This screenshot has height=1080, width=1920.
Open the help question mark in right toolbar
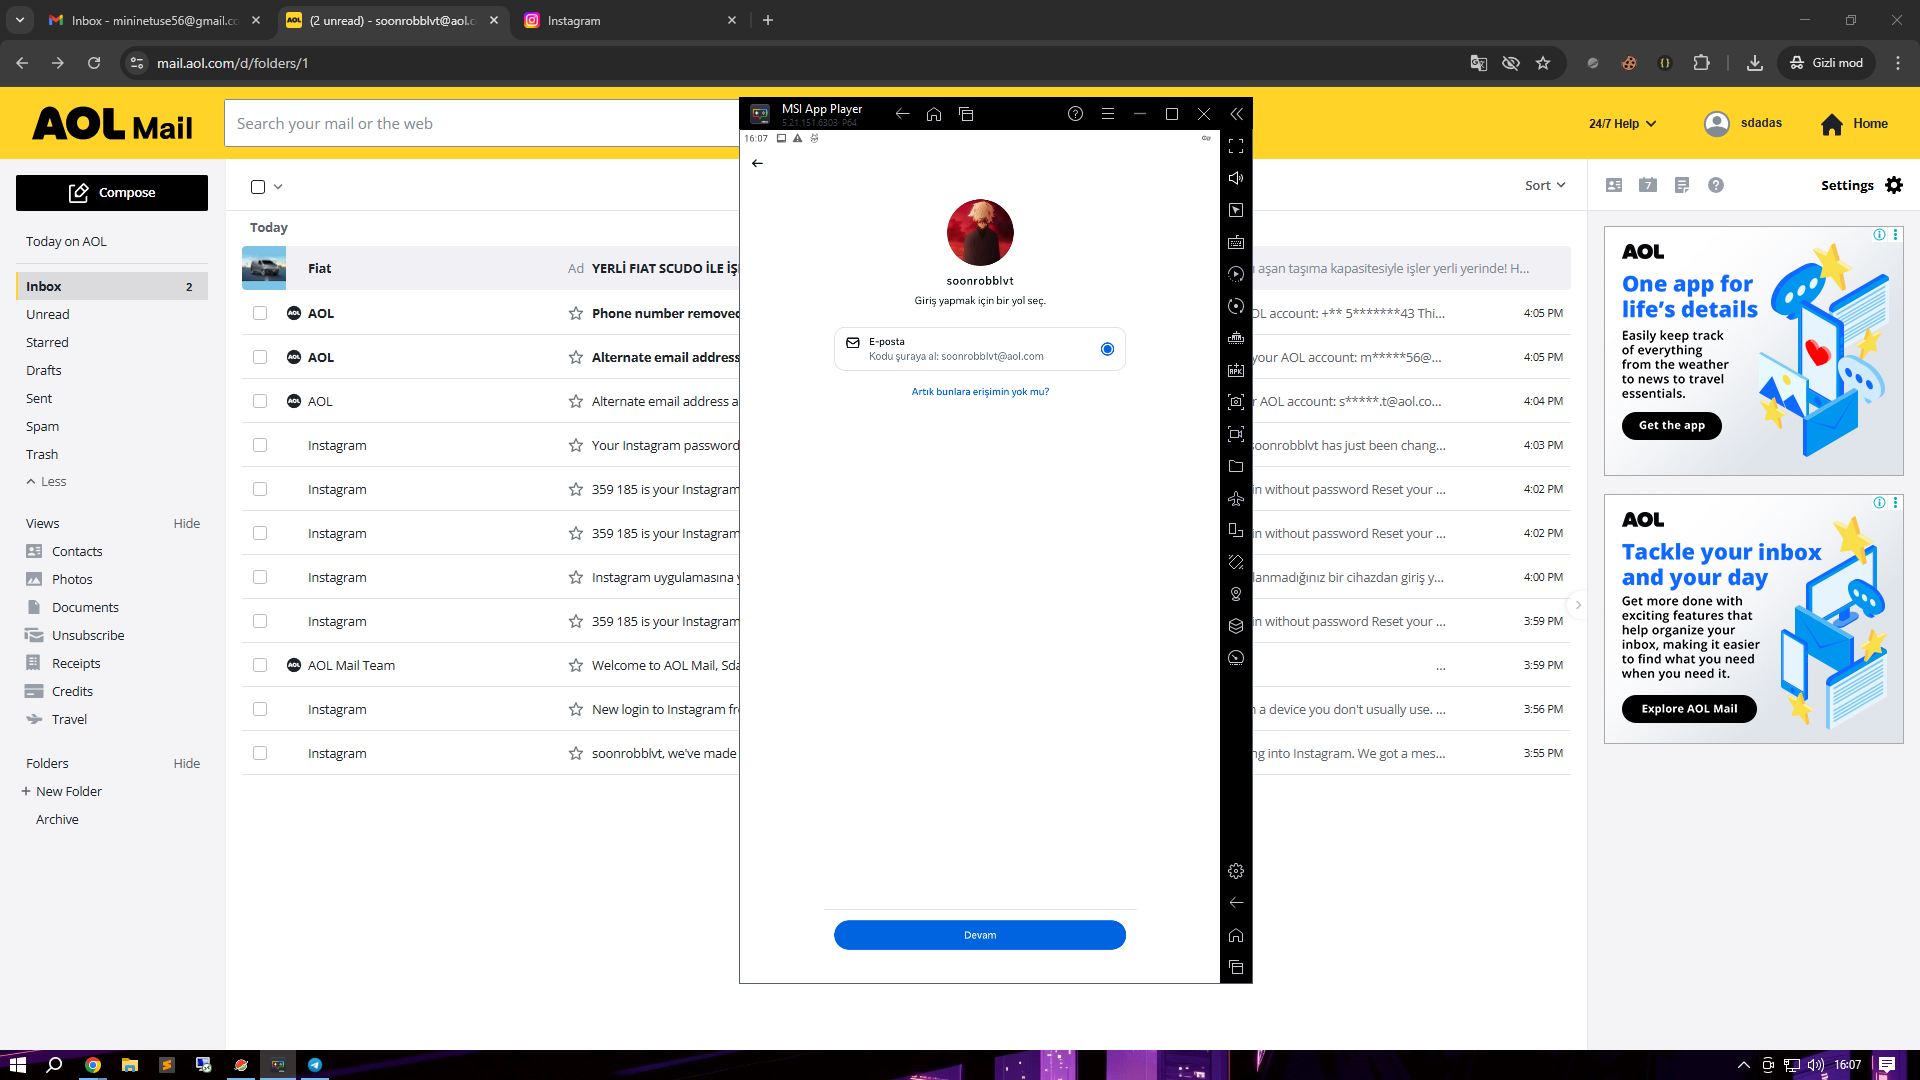coord(1716,185)
